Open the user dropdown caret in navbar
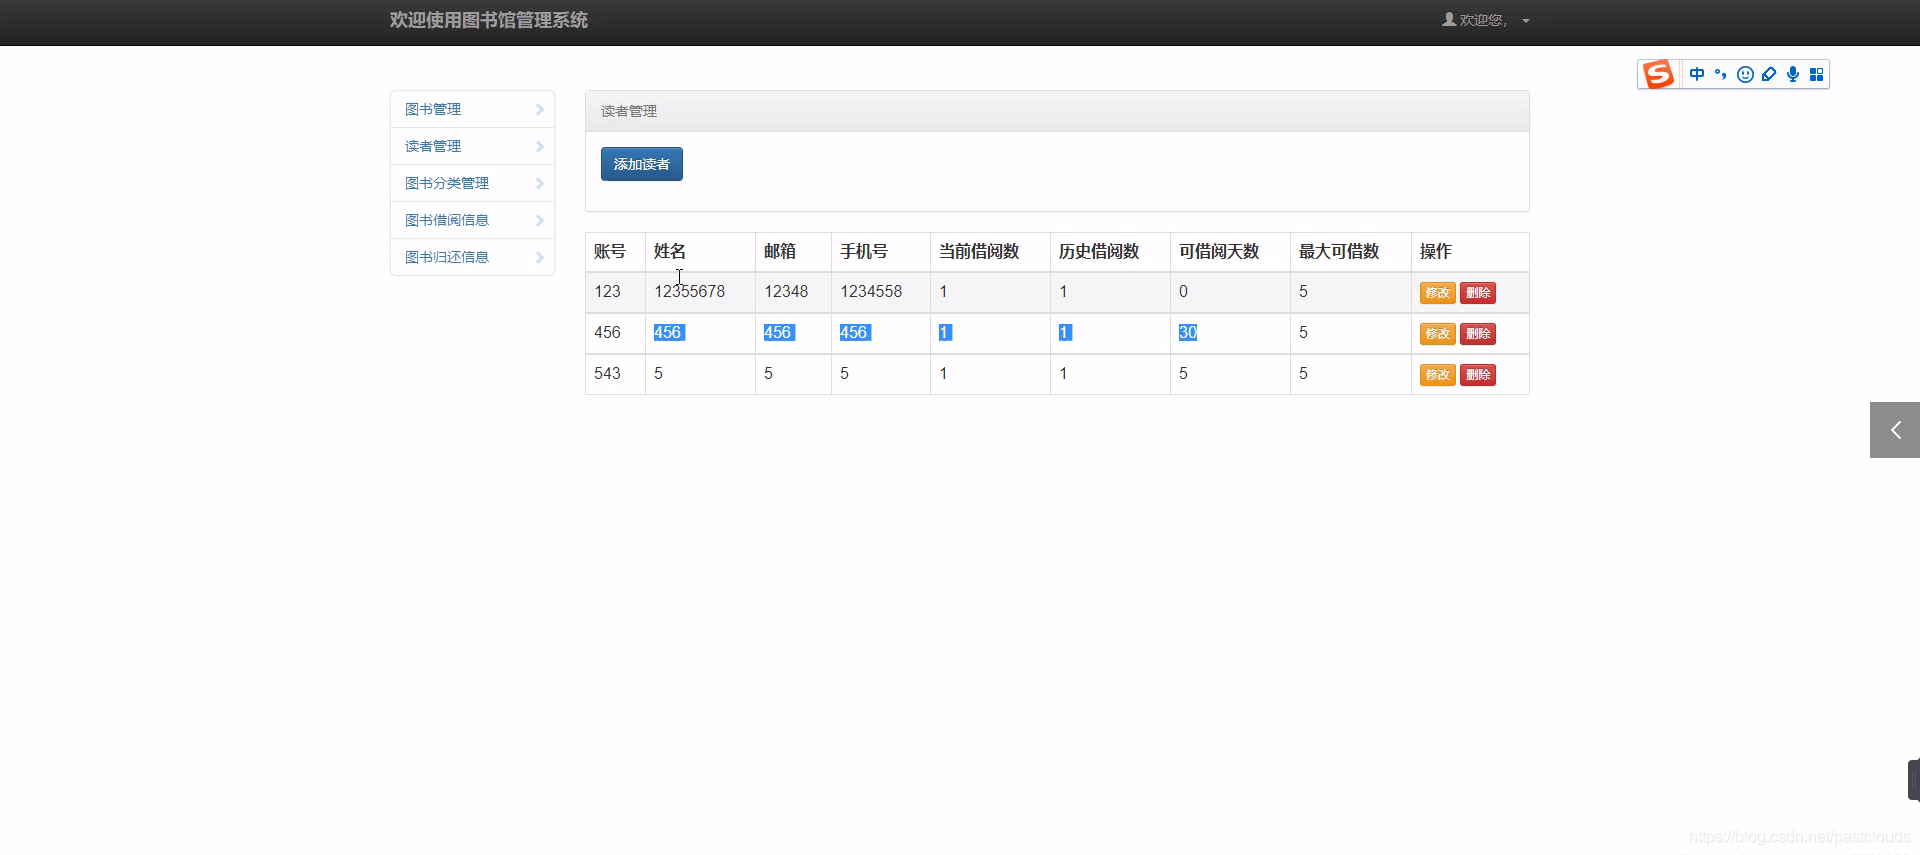Screen dimensions: 1920x855 pyautogui.click(x=1526, y=21)
